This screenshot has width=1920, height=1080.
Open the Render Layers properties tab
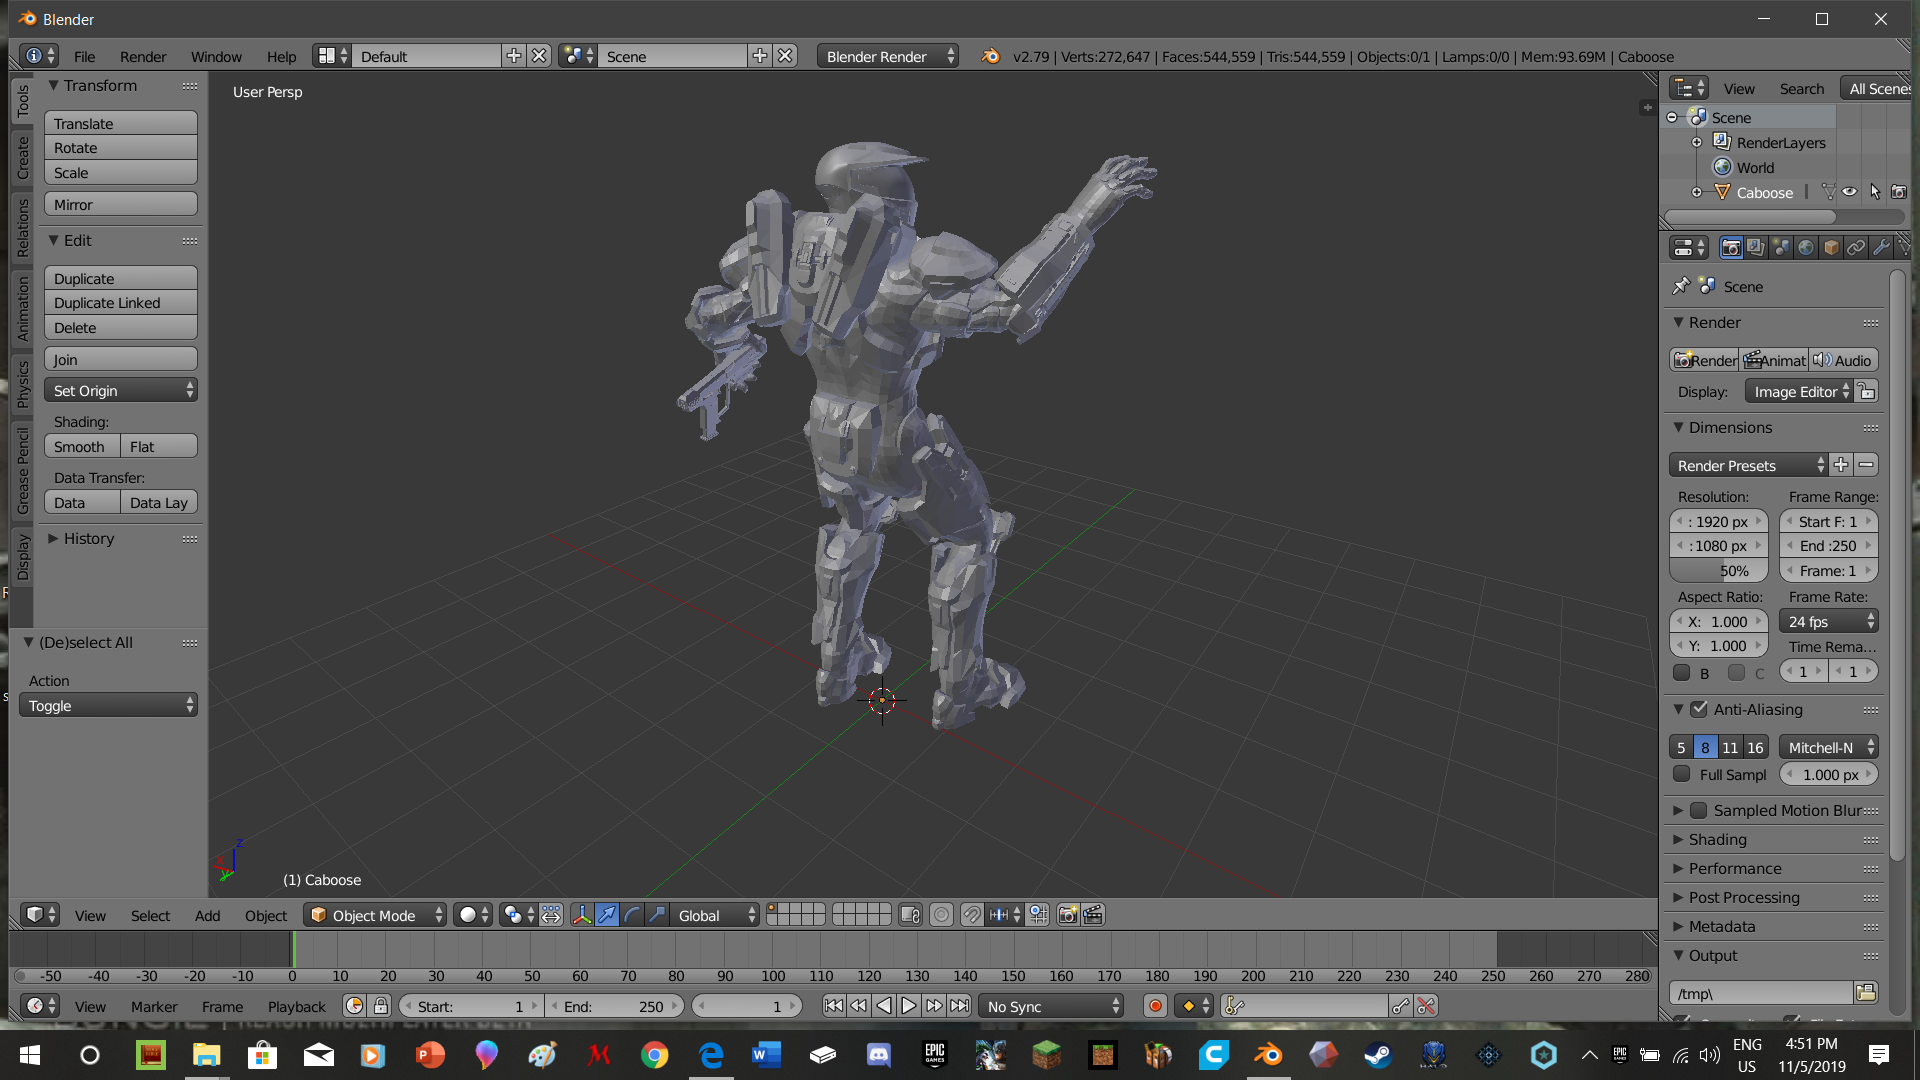coord(1756,247)
